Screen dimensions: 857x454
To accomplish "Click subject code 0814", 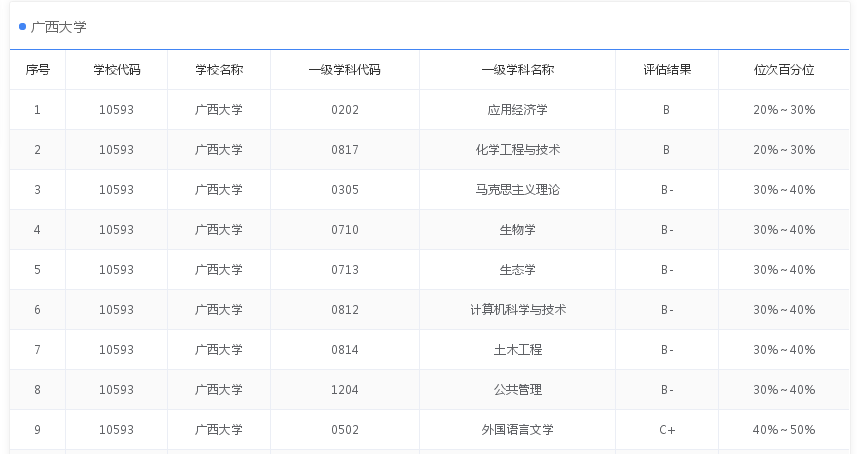I will (345, 350).
